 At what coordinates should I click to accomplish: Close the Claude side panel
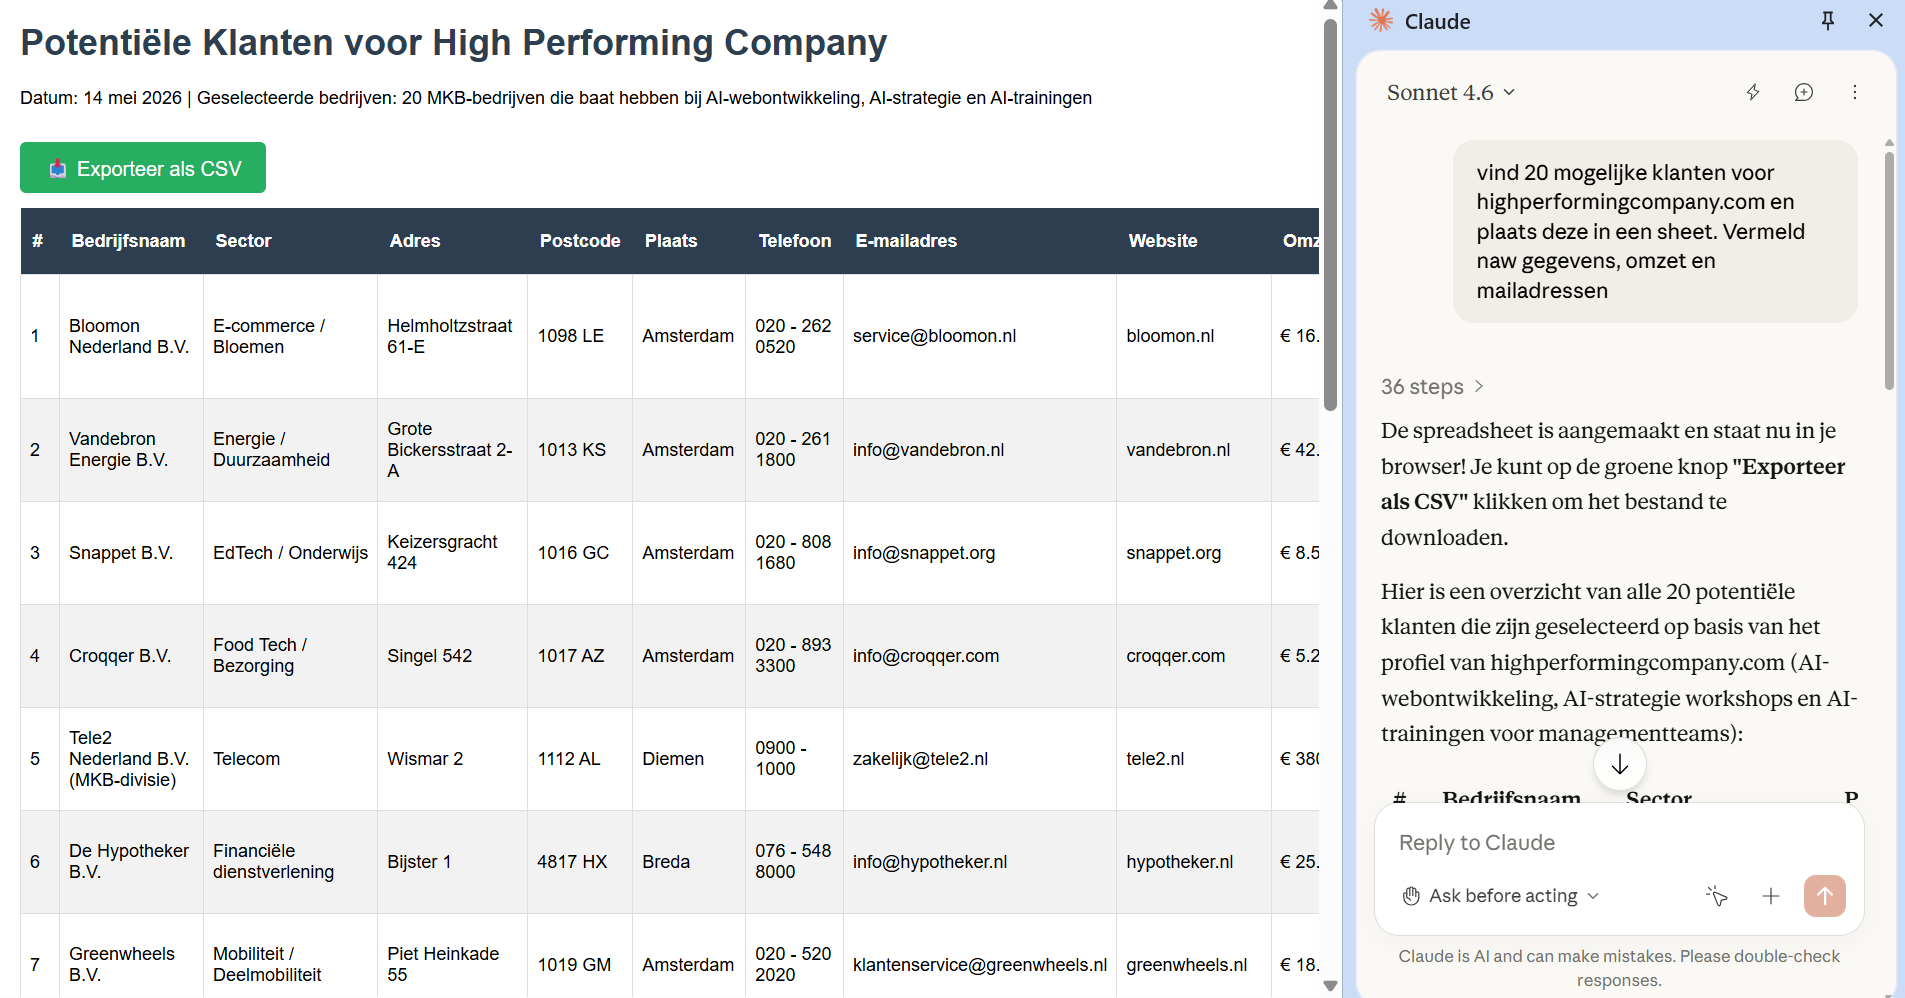(x=1876, y=21)
